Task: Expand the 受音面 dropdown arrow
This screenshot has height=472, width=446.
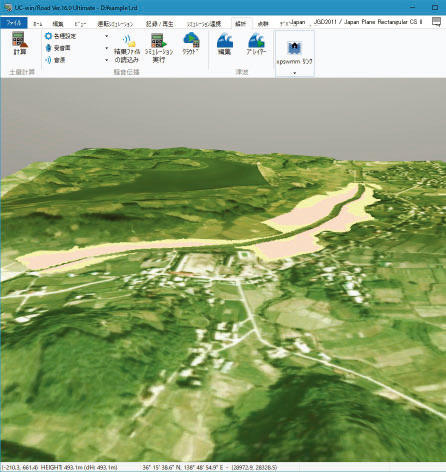Action: (x=107, y=48)
